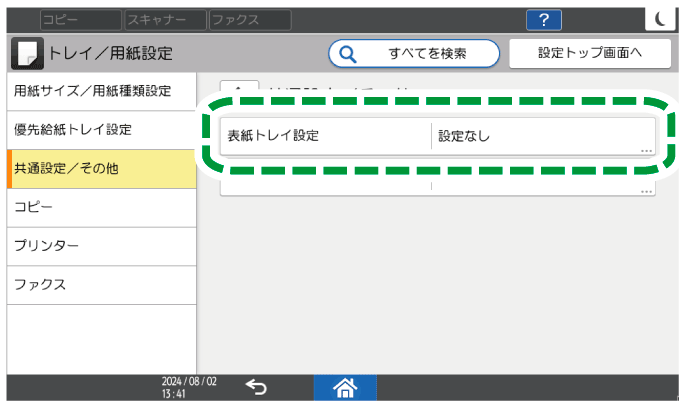
Task: Tap the energy saver moon icon
Action: [x=660, y=19]
